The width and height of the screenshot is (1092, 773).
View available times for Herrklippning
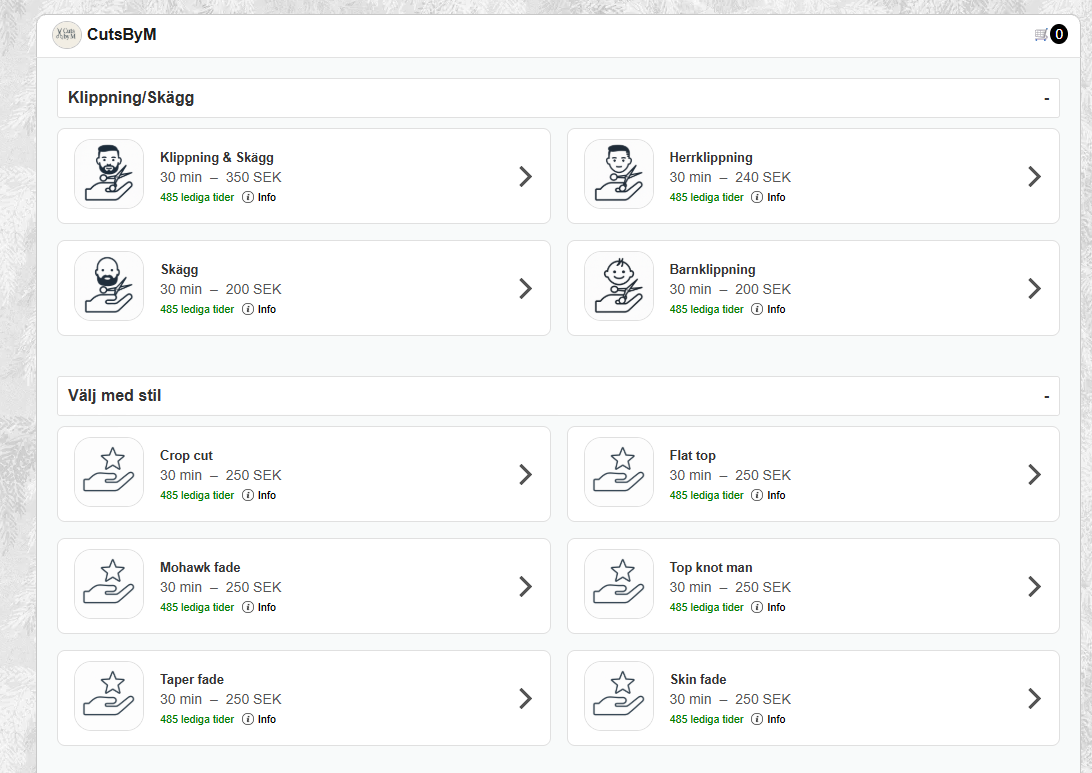[706, 198]
